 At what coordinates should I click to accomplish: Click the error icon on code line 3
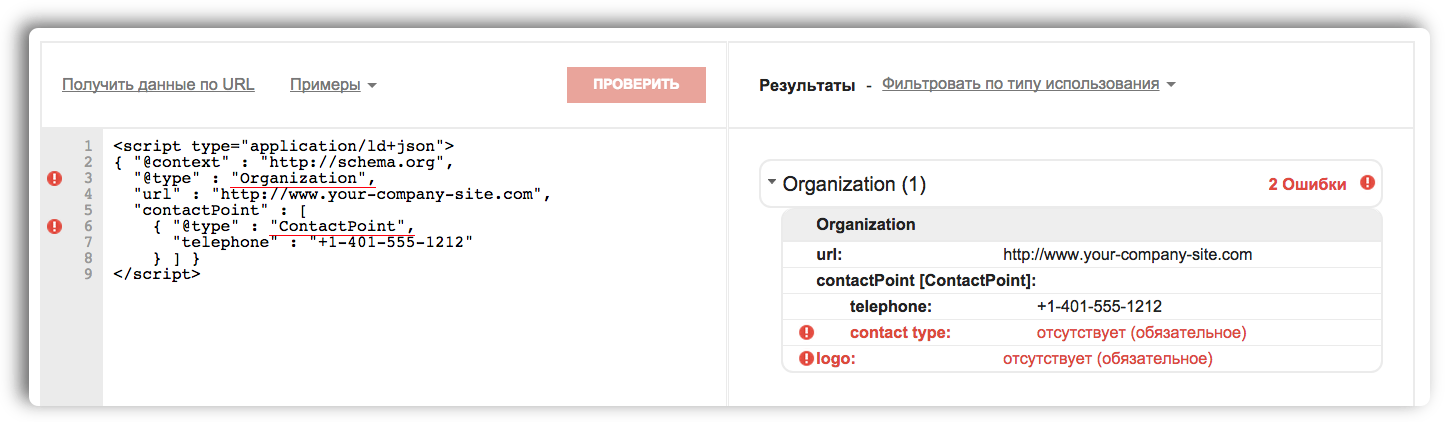(55, 178)
